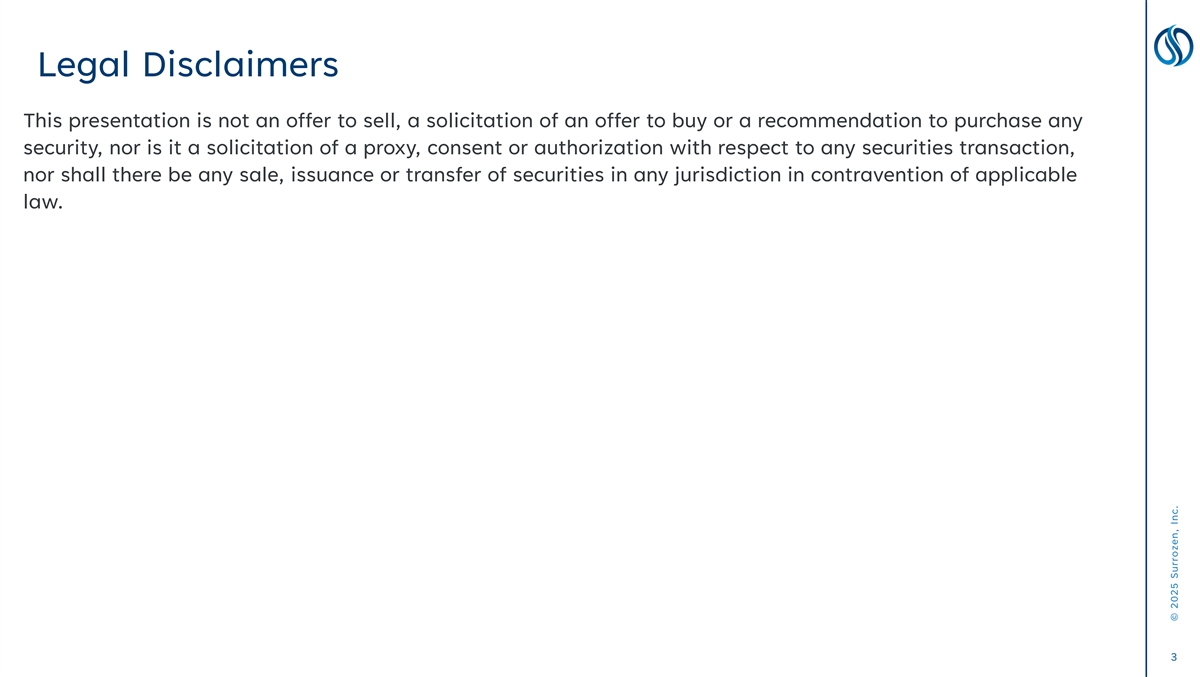1200x677 pixels.
Task: Click the word "security," starting line two
Action: [x=62, y=149]
